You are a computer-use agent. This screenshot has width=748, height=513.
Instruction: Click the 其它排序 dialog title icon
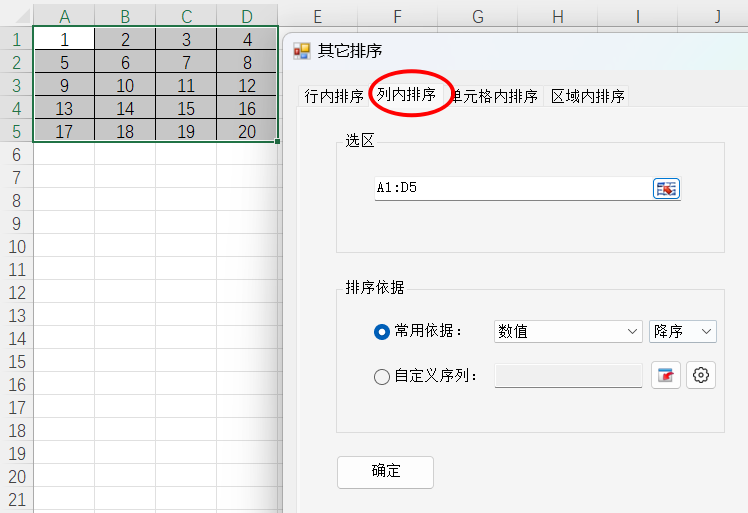[302, 51]
